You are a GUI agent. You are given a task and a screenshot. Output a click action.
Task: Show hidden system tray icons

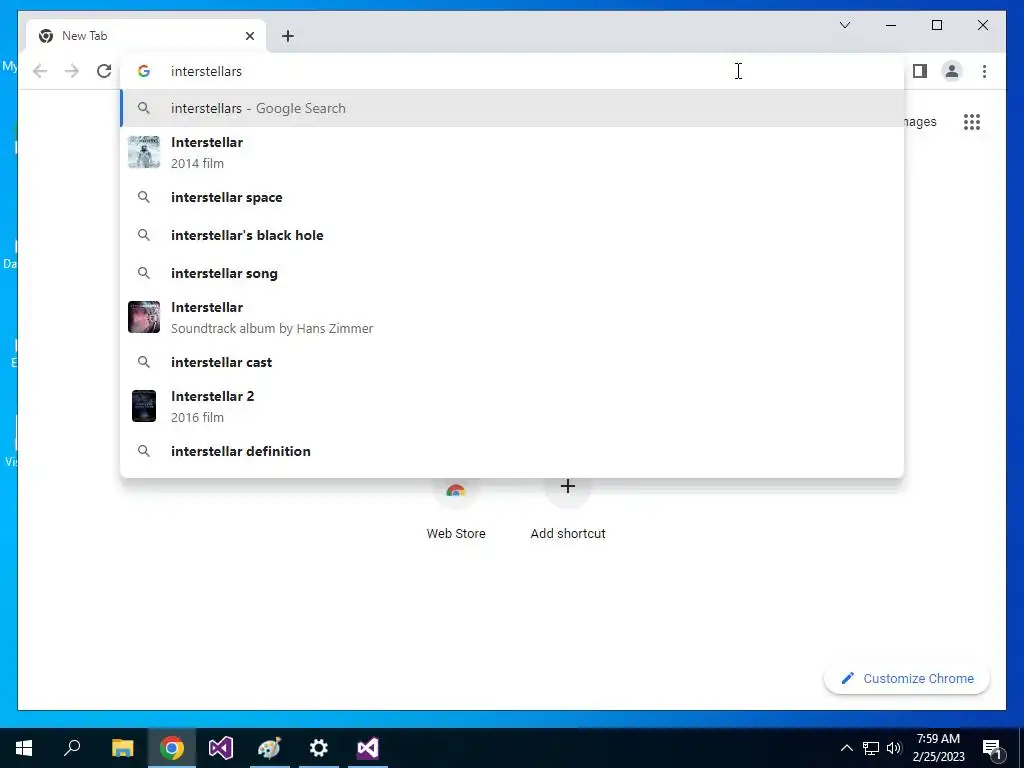(846, 748)
